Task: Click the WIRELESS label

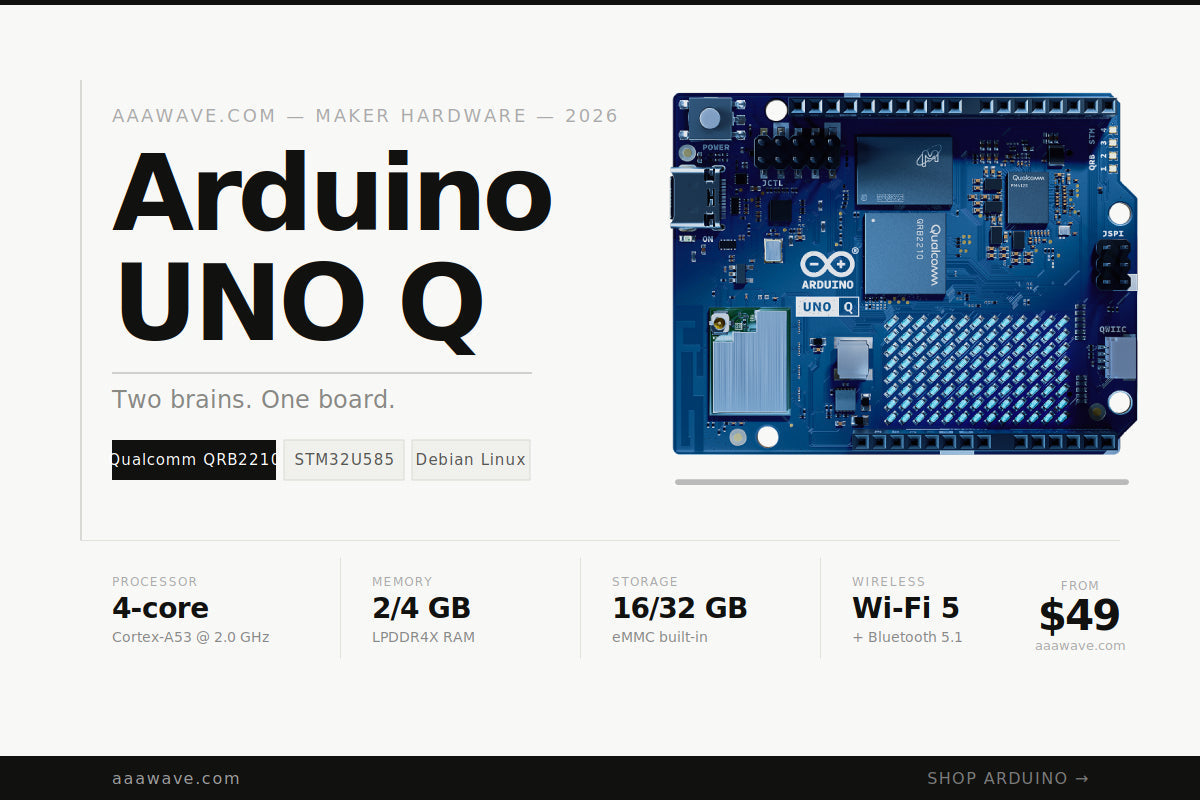Action: (888, 582)
